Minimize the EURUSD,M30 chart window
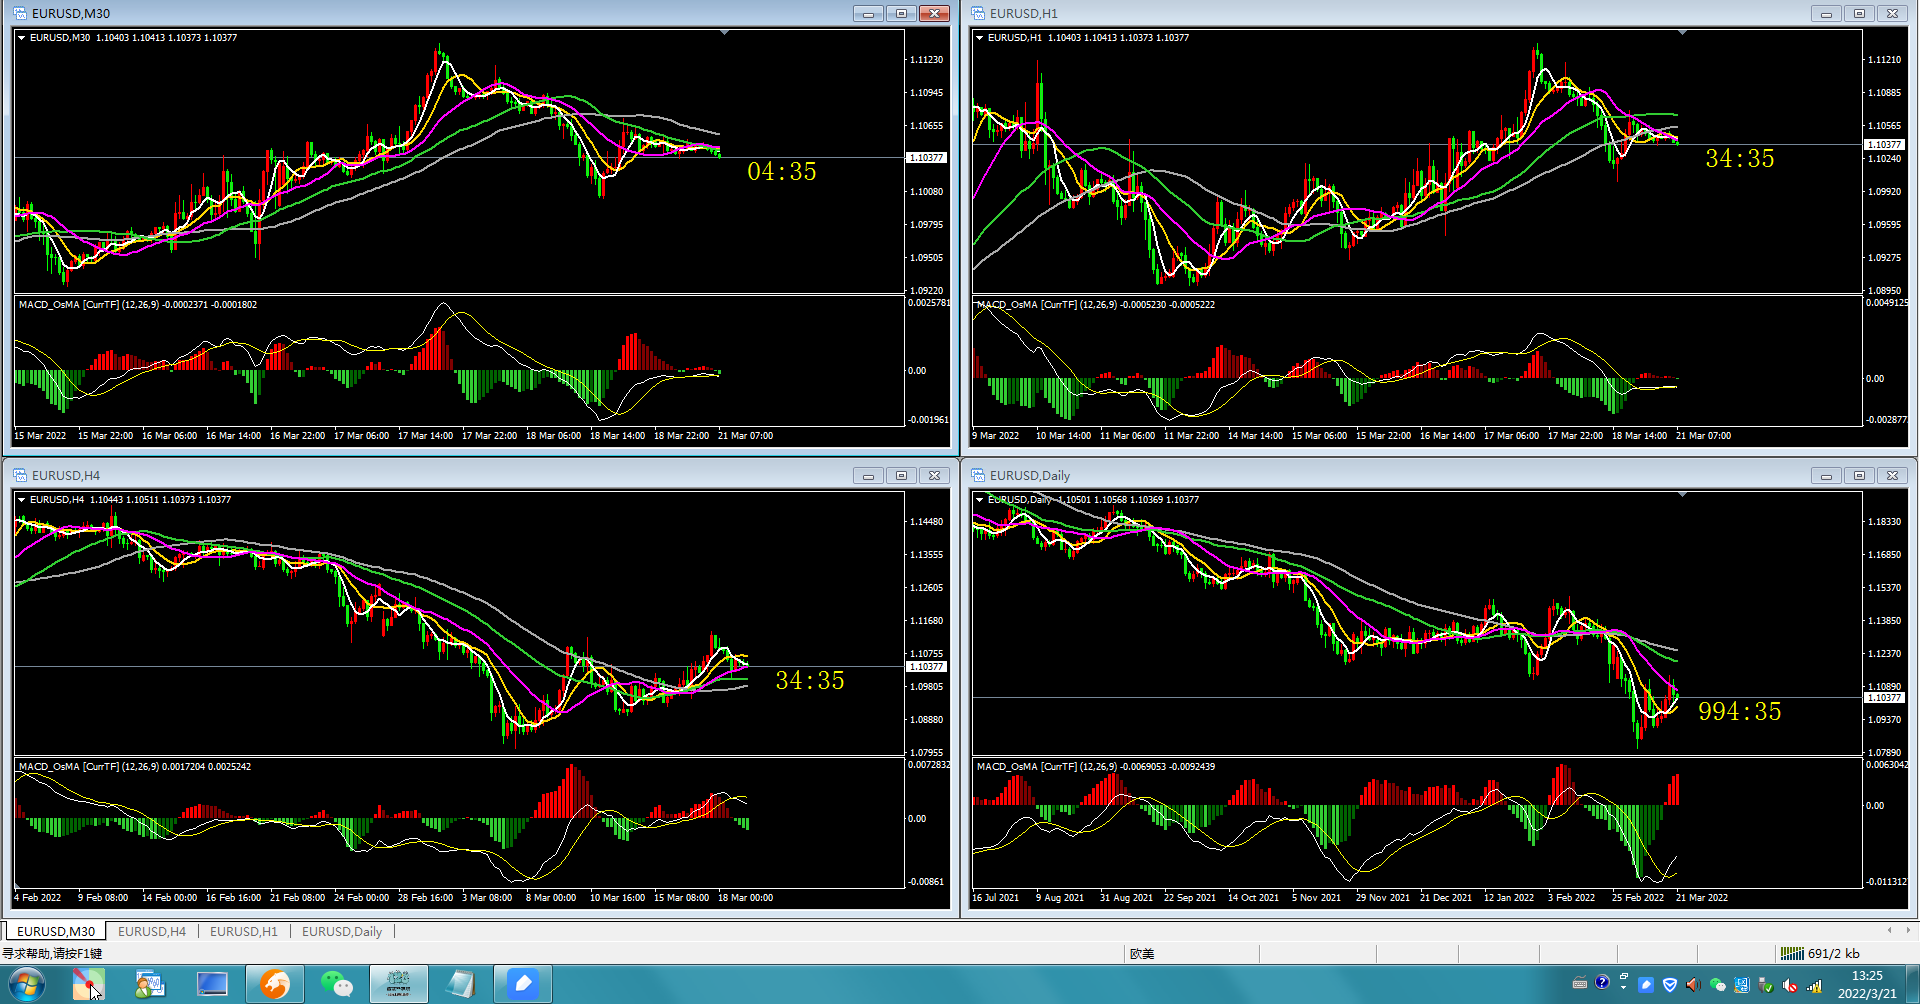1920x1004 pixels. point(868,14)
